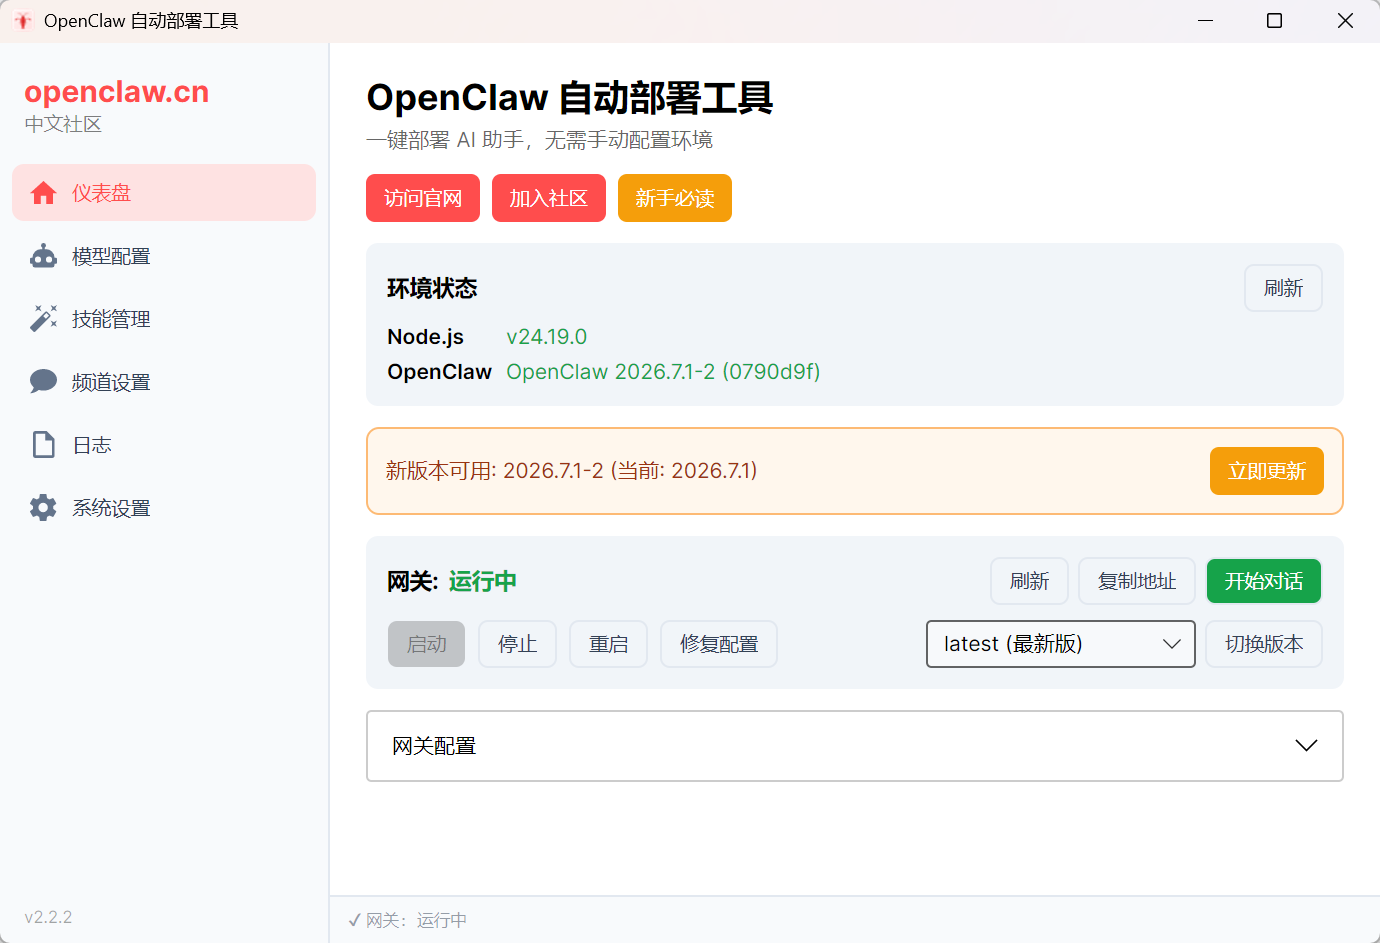
Task: Click the 环境状态 heading
Action: click(433, 289)
